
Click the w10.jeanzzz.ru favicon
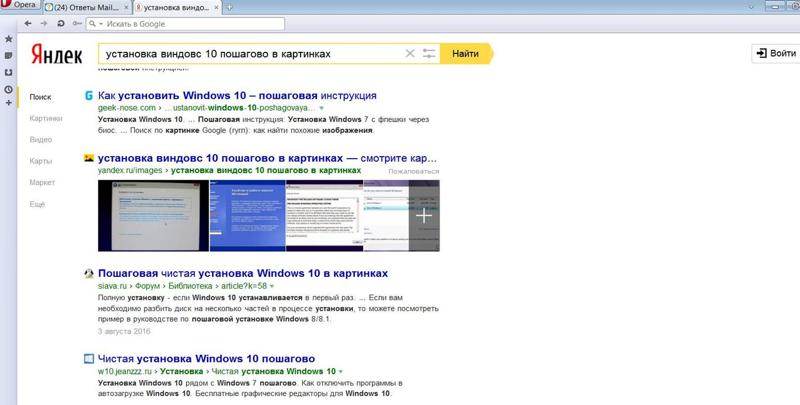89,359
